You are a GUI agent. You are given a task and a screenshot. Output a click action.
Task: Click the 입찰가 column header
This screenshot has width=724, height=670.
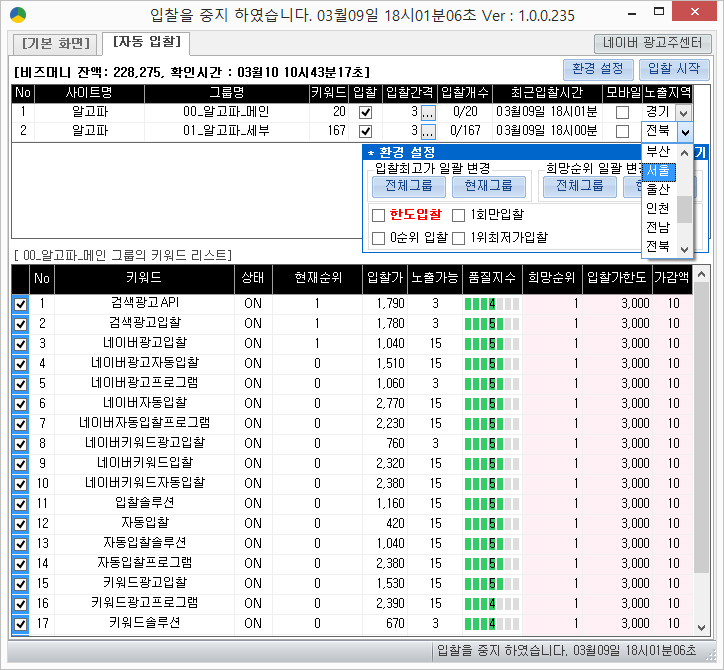pyautogui.click(x=385, y=278)
